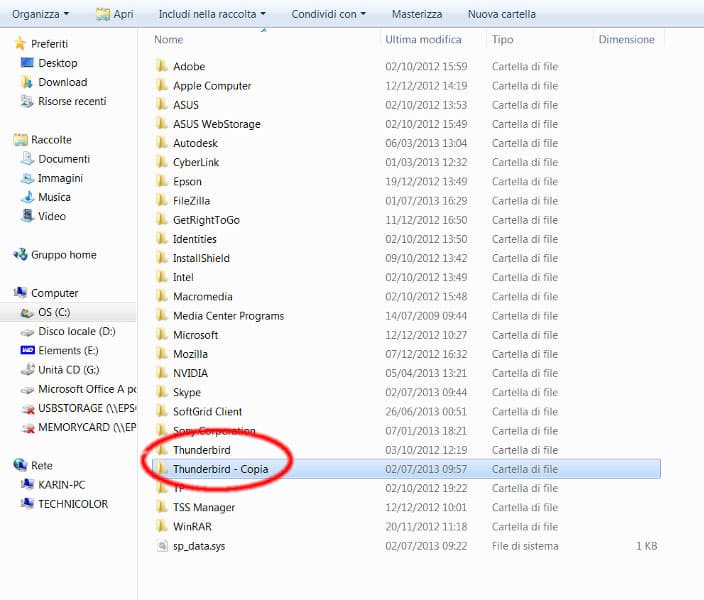Select the Computer icon in sidebar
This screenshot has height=600, width=704.
coord(20,293)
